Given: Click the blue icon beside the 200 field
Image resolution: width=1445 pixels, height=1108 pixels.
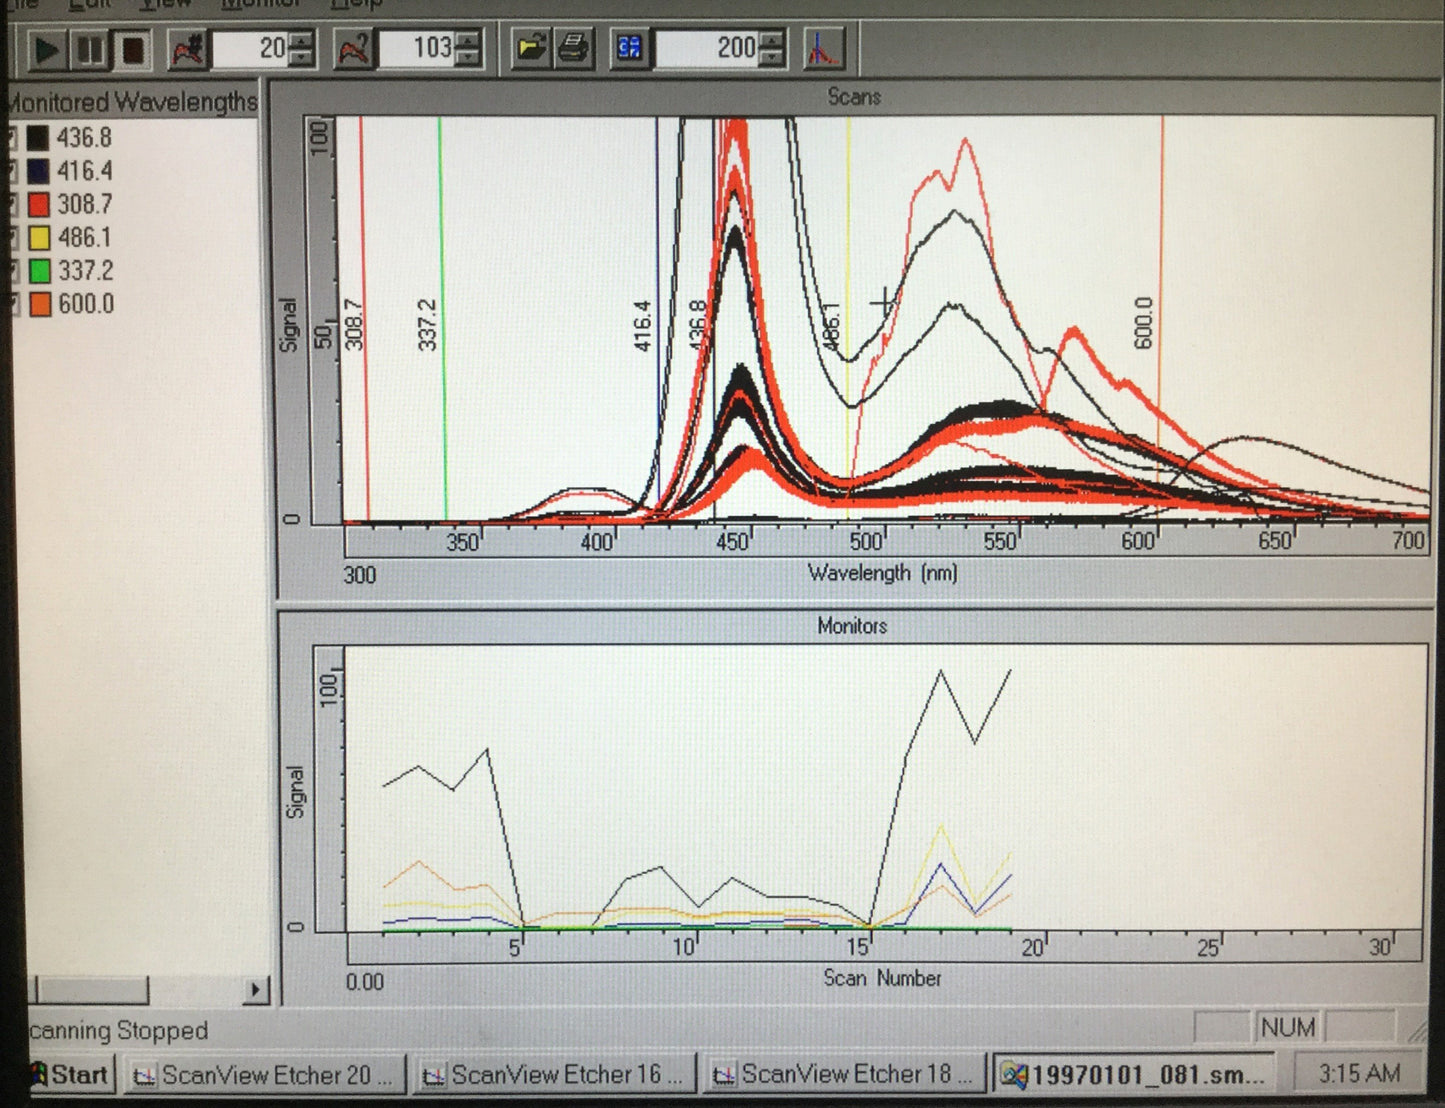Looking at the screenshot, I should (x=630, y=48).
